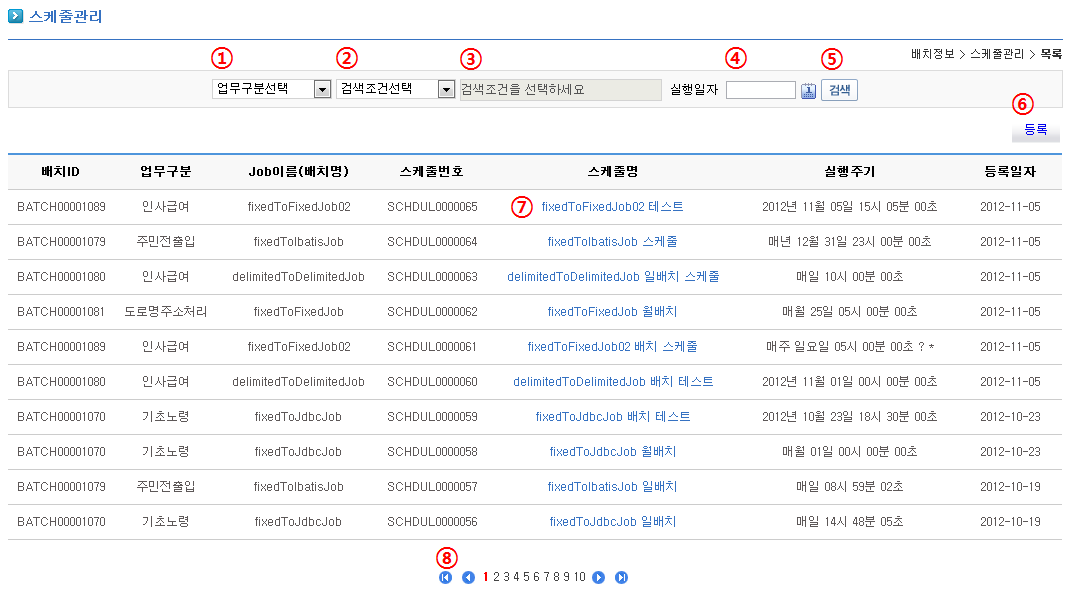The width and height of the screenshot is (1072, 601).
Task: Open the 업무구분선택 dropdown
Action: 271,89
